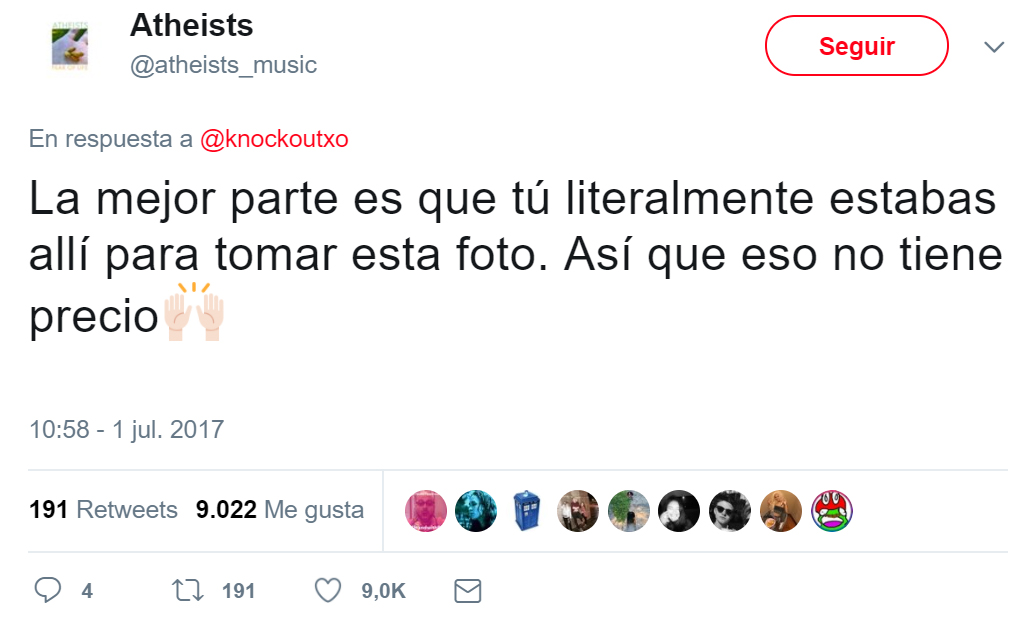The height and width of the screenshot is (633, 1032).
Task: Open the sunglasses black-and-white avatar profile
Action: click(x=730, y=511)
